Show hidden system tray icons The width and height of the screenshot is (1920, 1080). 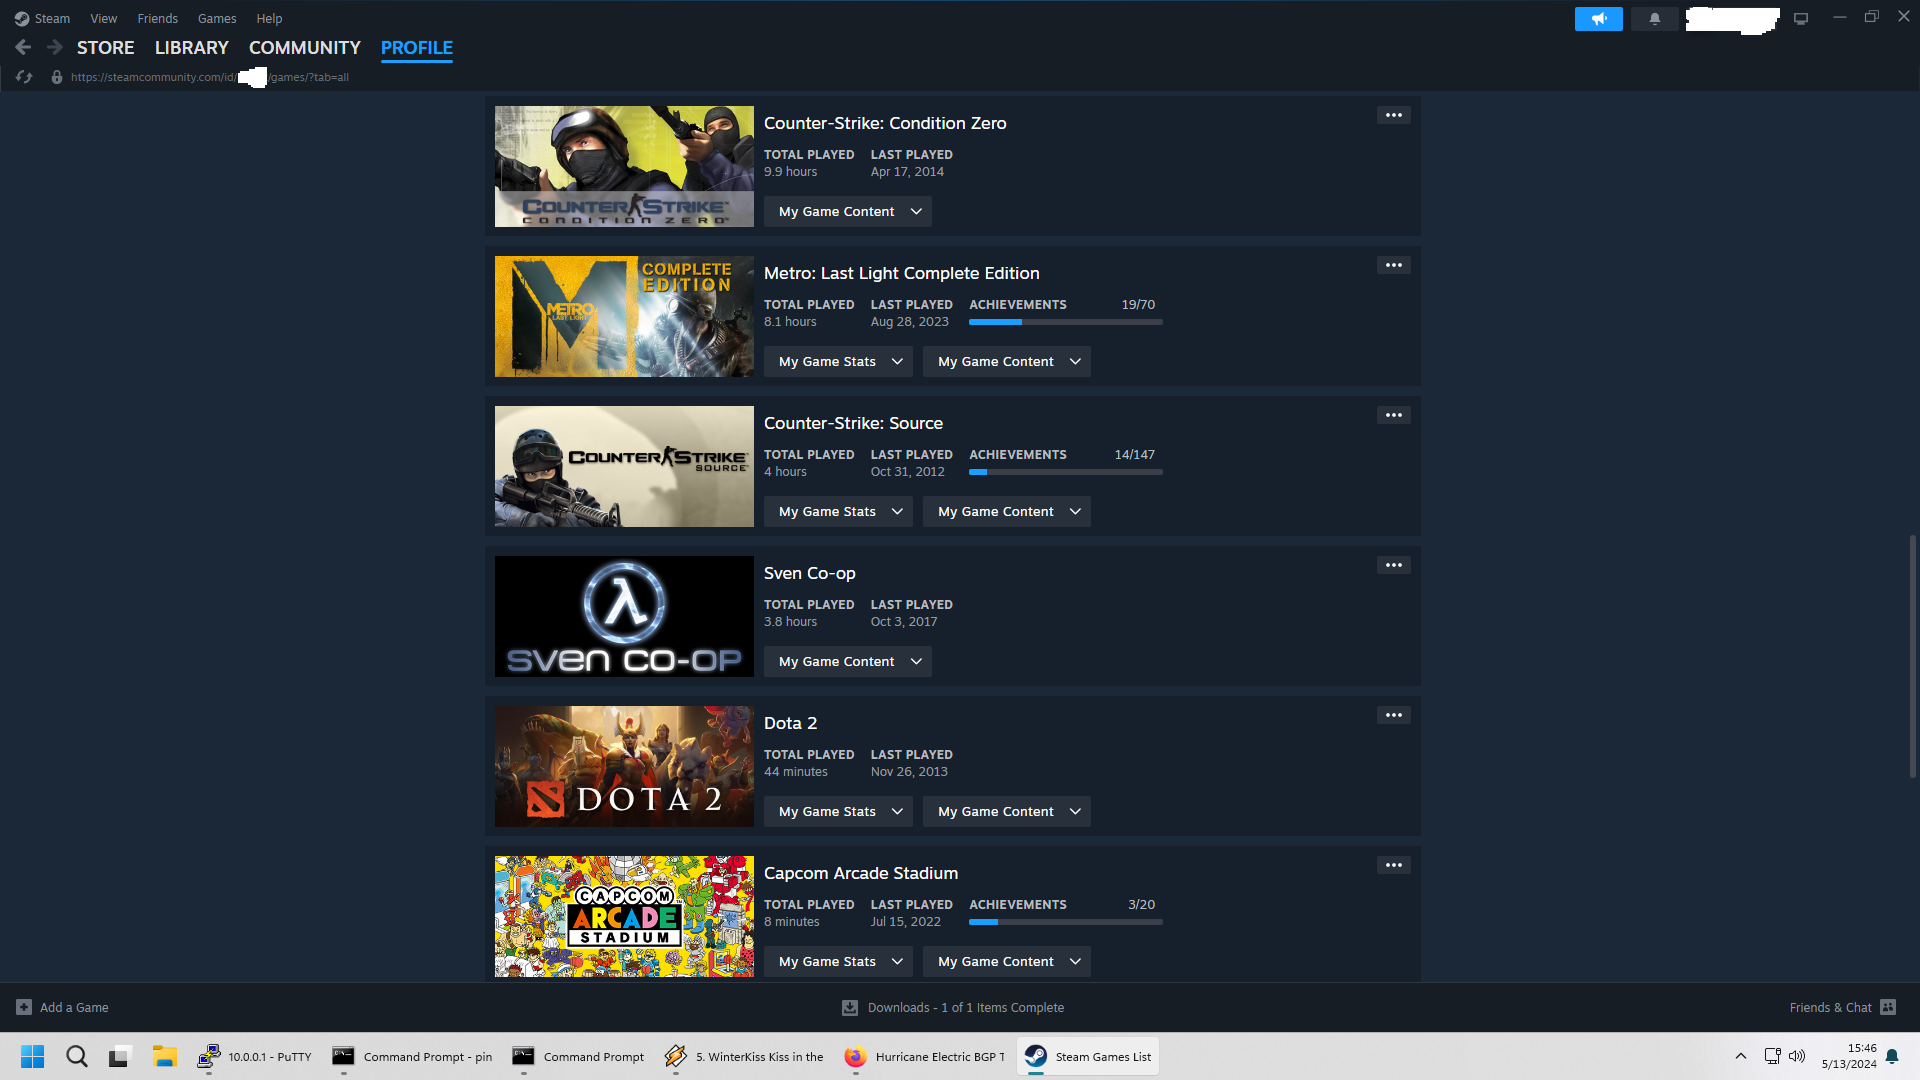(x=1740, y=1056)
